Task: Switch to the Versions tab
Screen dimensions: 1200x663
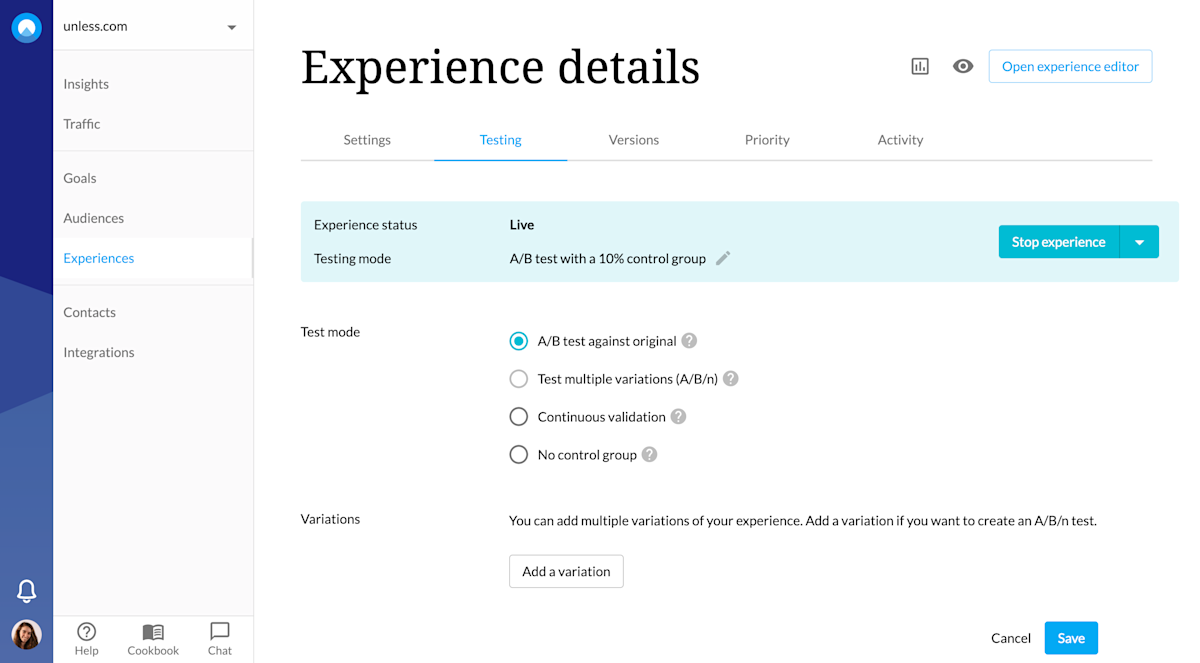Action: 633,140
